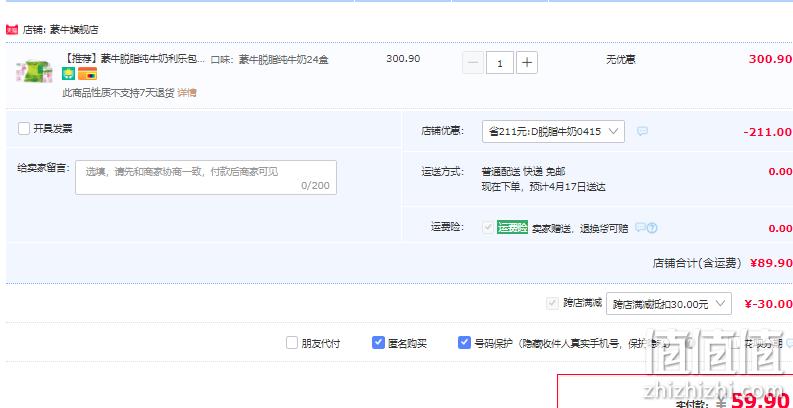Click the 普通配送 快递 免邮 shipping text
Viewport: 793px width, 408px height.
(523, 172)
